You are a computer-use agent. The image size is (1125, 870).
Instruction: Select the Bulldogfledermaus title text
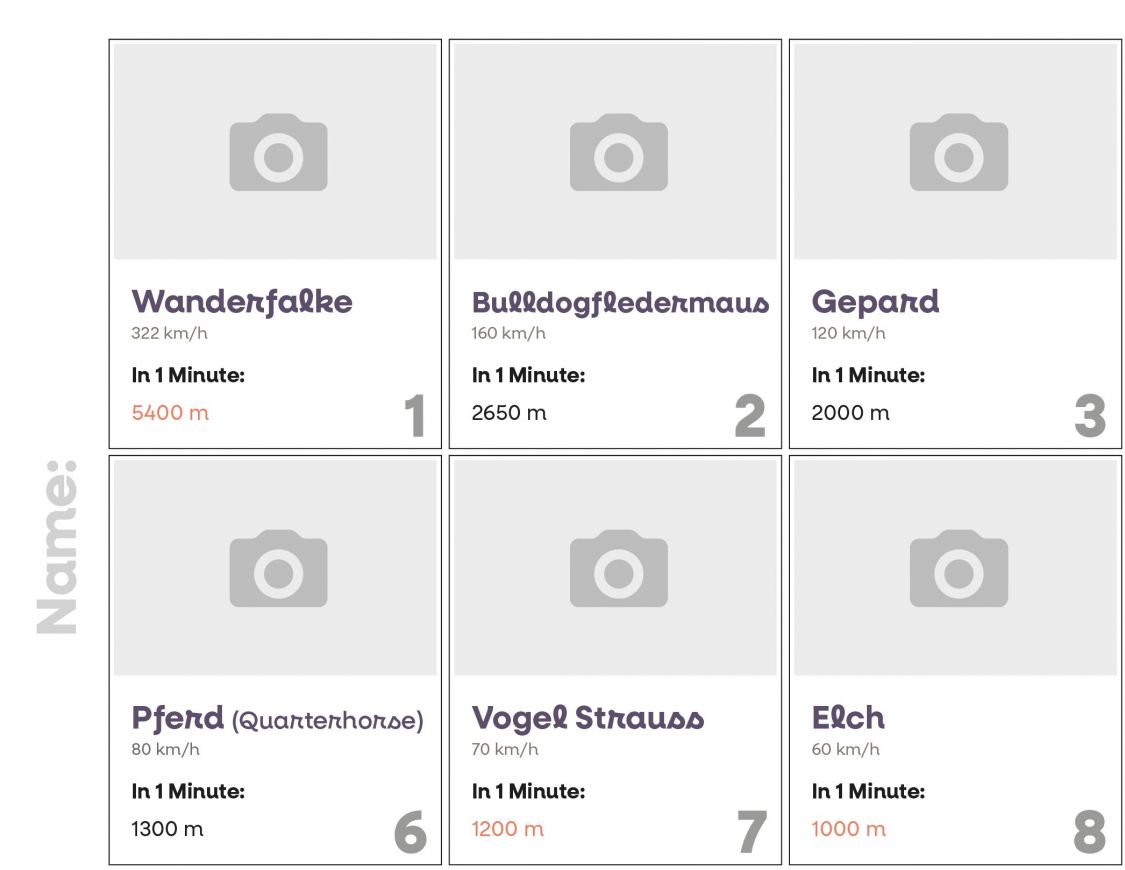[x=620, y=301]
